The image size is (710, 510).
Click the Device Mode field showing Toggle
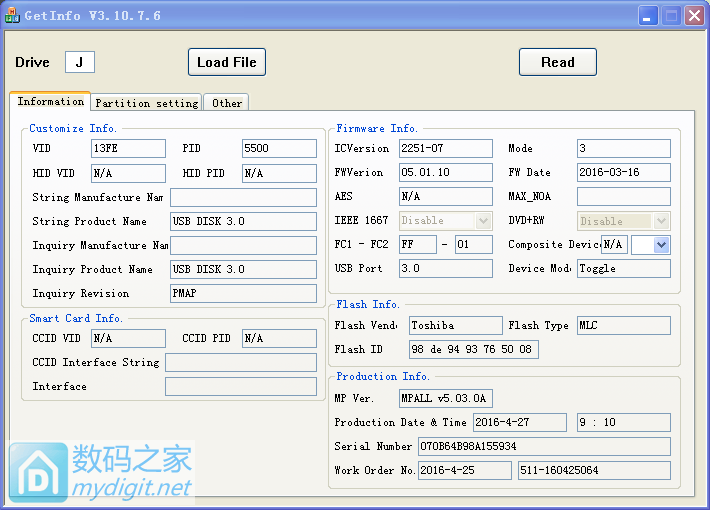(x=624, y=269)
